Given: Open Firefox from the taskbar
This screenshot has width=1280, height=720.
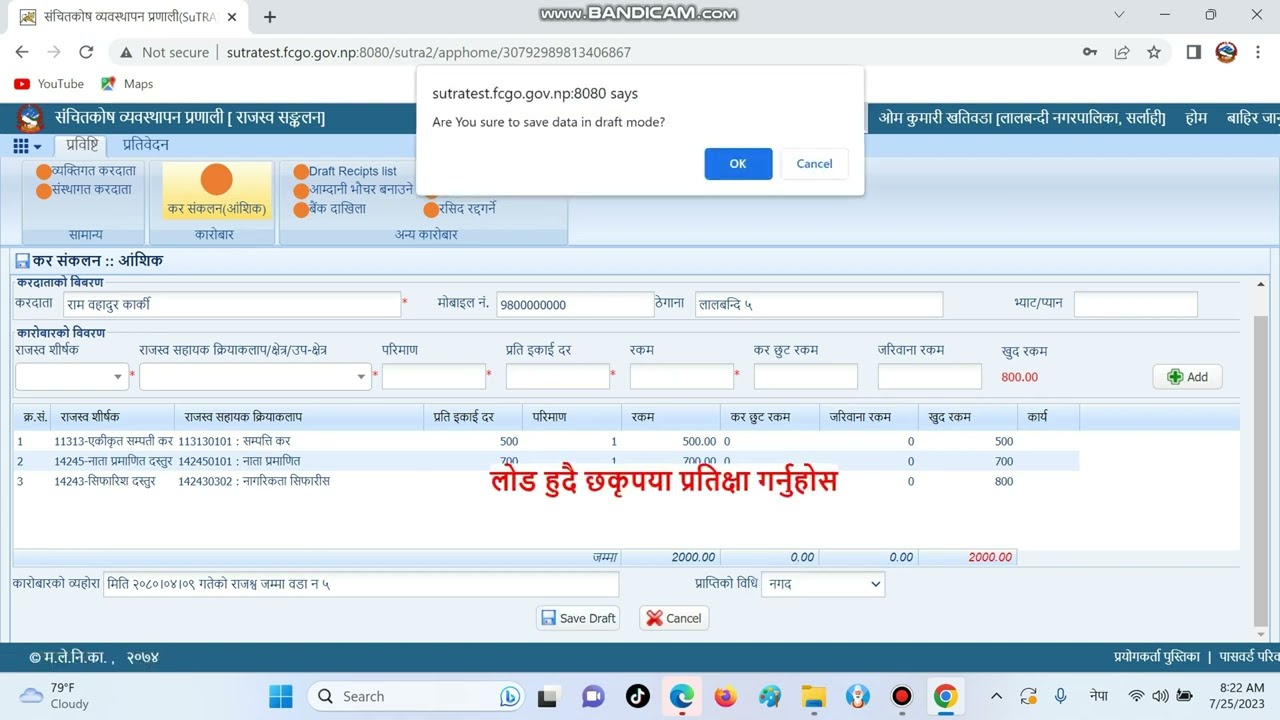Looking at the screenshot, I should (x=726, y=696).
